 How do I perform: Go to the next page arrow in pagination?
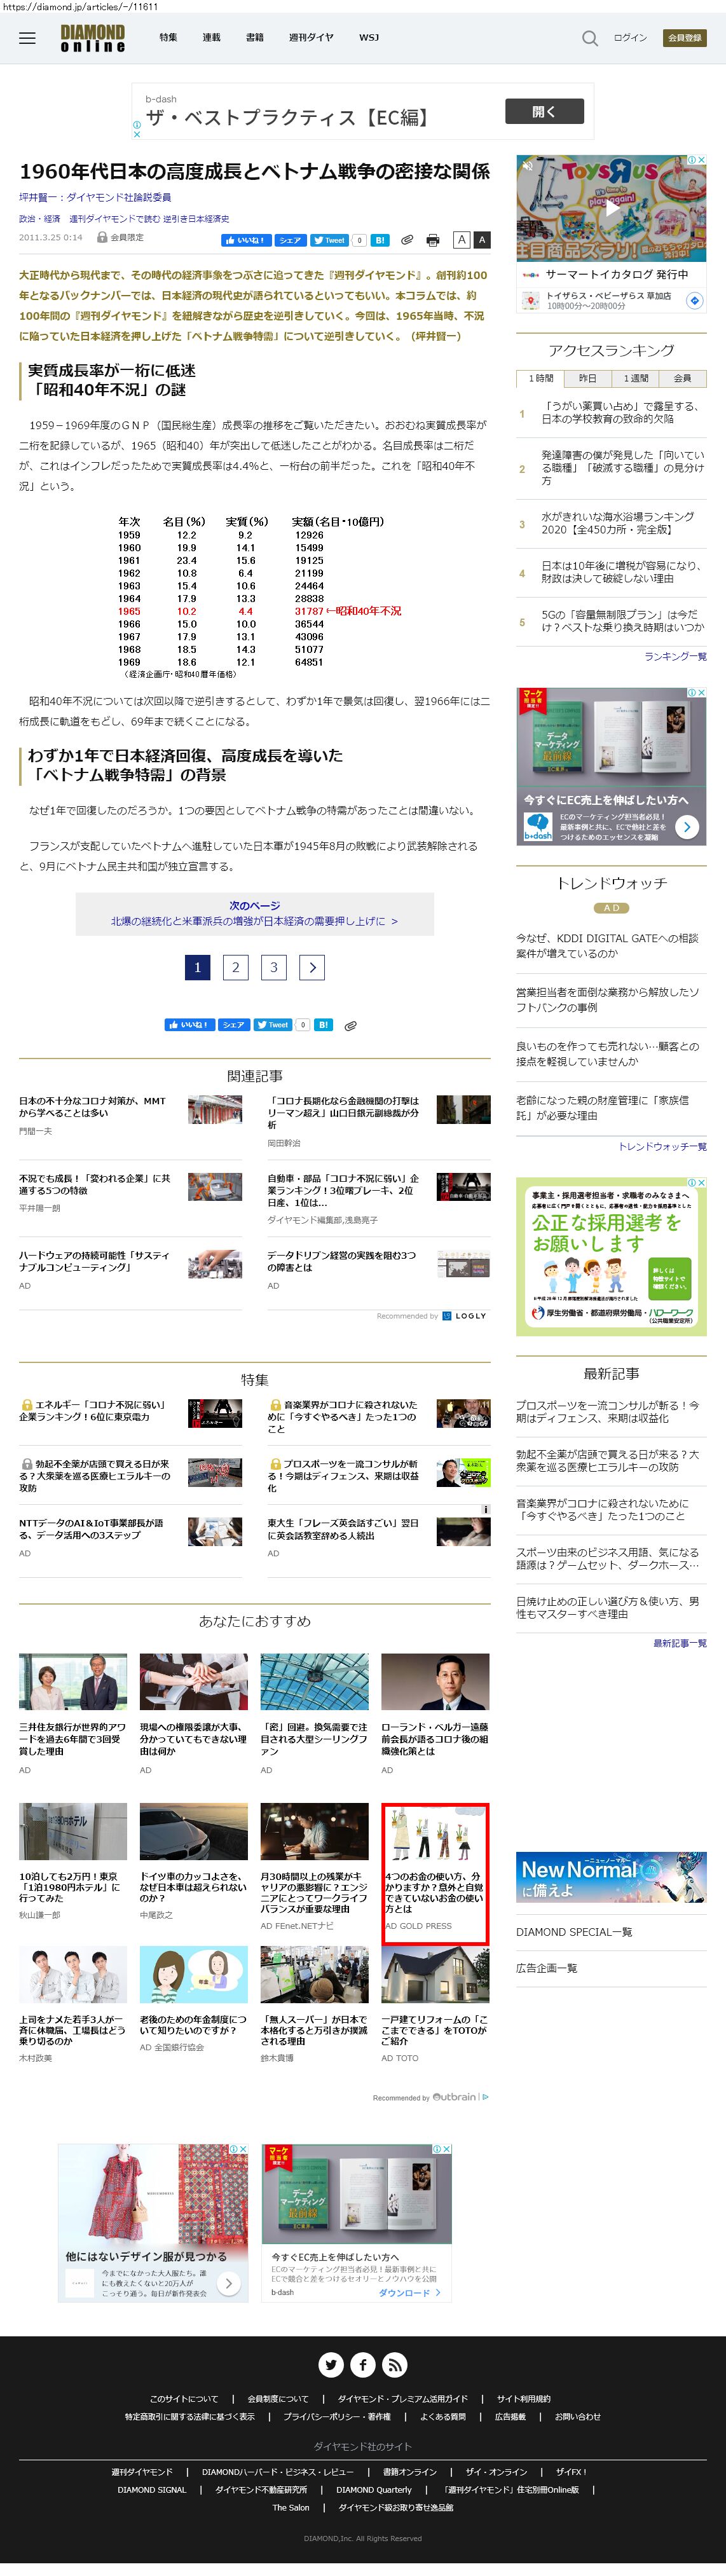[x=312, y=967]
